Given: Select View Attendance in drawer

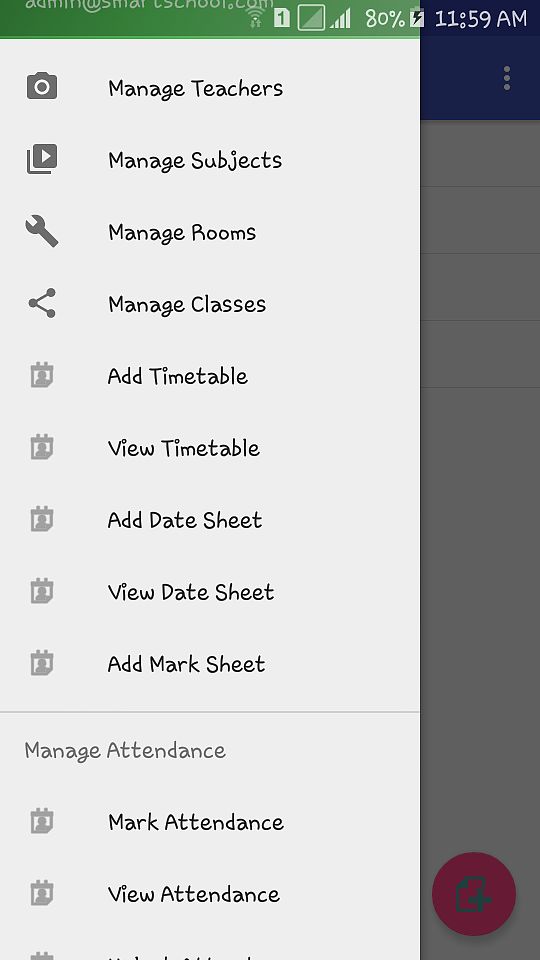Looking at the screenshot, I should (210, 894).
